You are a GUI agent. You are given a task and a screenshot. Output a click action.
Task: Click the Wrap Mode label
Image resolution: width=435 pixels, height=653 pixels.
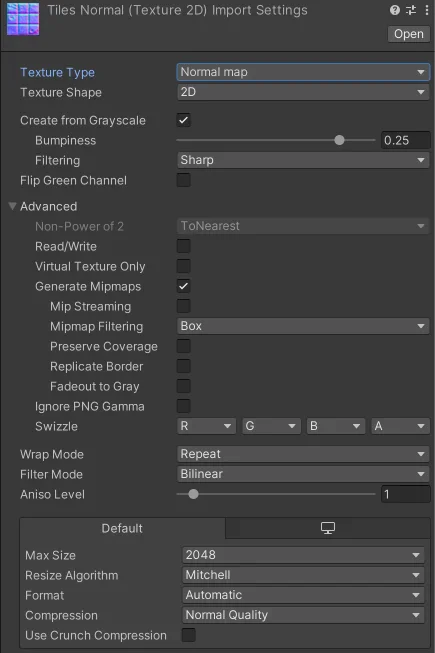[x=52, y=454]
